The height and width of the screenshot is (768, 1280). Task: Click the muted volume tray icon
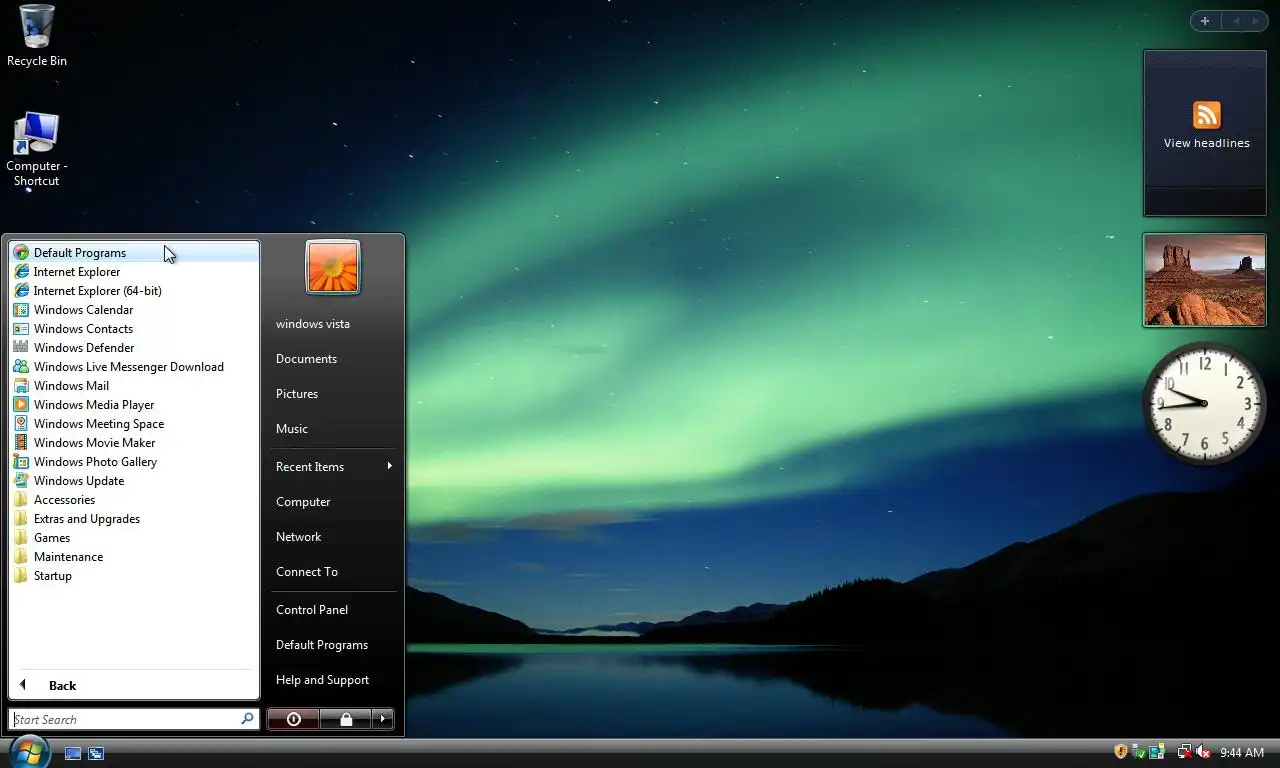[1203, 752]
